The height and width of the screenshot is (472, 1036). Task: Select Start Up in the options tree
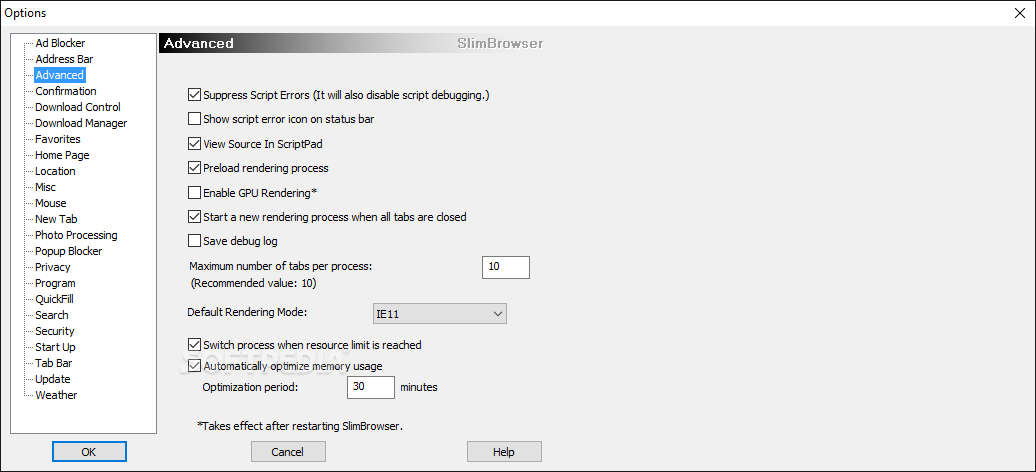click(x=55, y=347)
